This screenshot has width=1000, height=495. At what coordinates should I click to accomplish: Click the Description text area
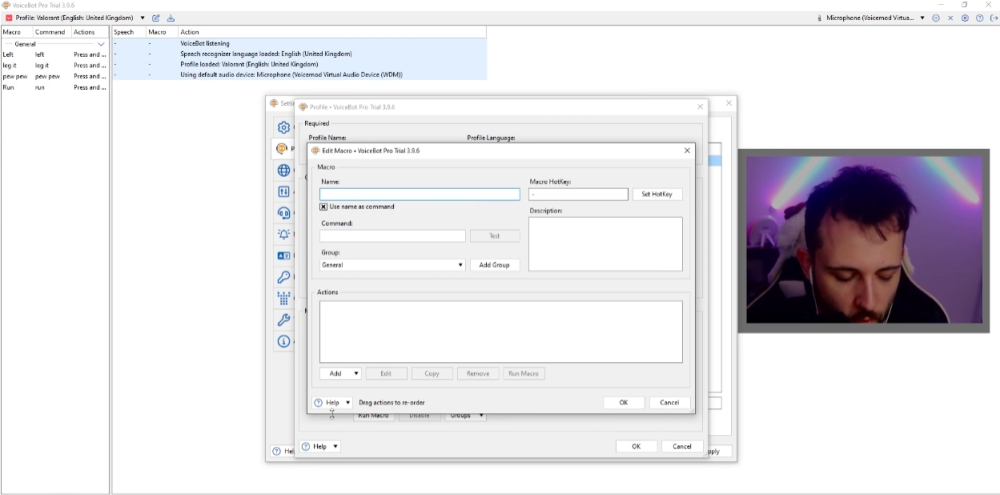605,243
